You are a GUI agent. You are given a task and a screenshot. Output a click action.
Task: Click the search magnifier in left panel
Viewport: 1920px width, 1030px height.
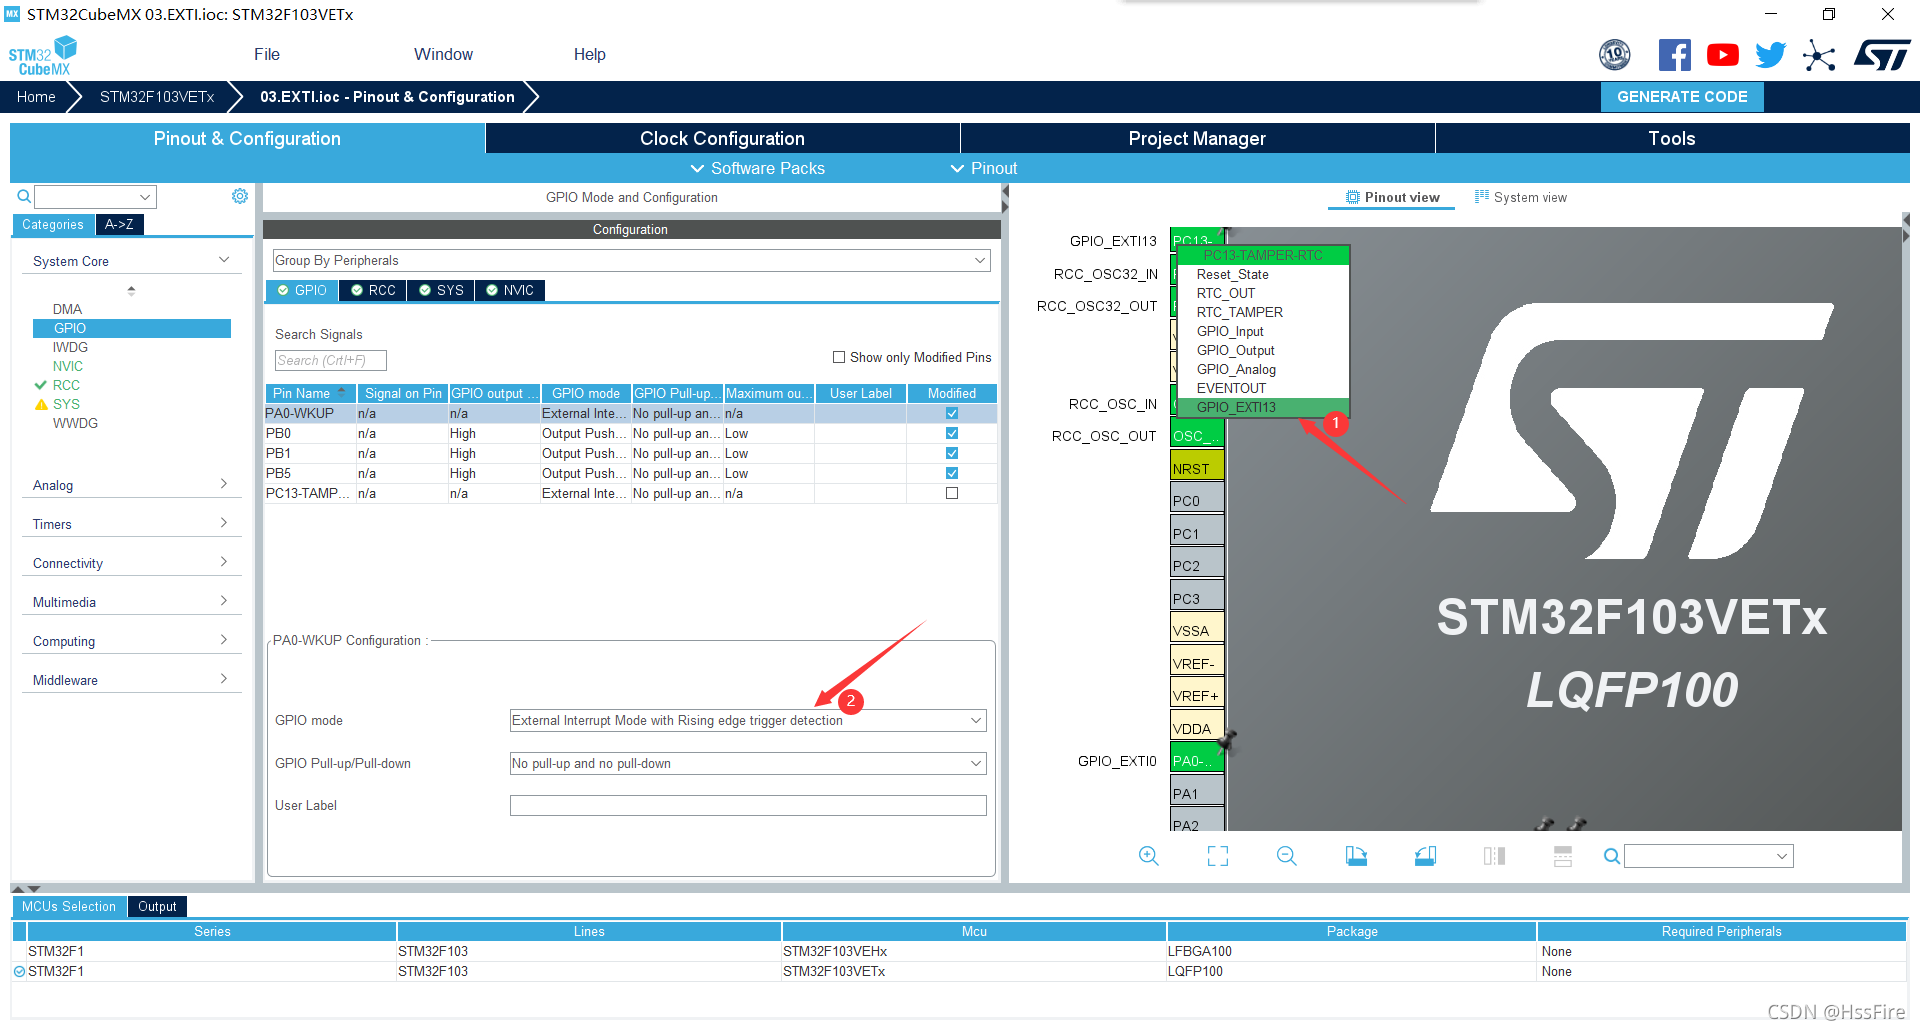[x=24, y=196]
